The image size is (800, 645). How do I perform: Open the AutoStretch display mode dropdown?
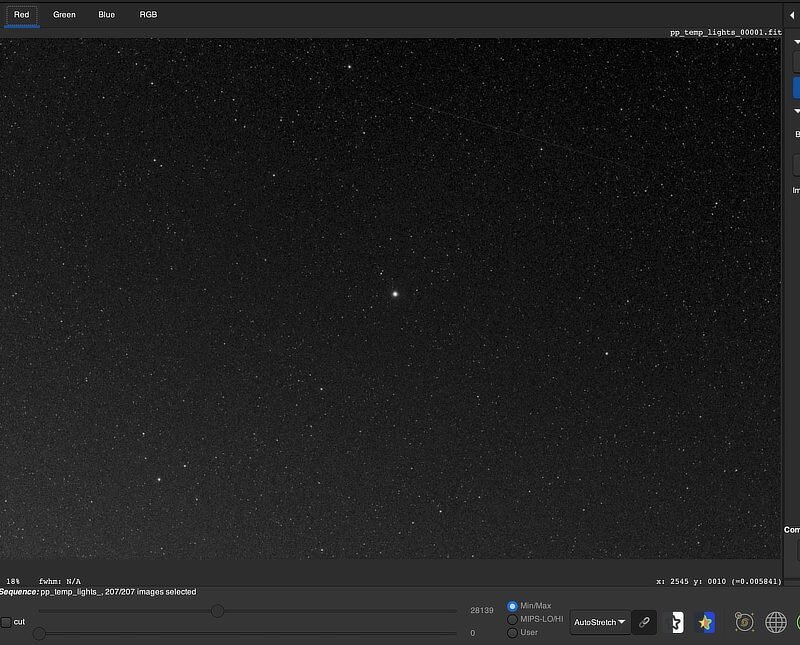pos(600,622)
